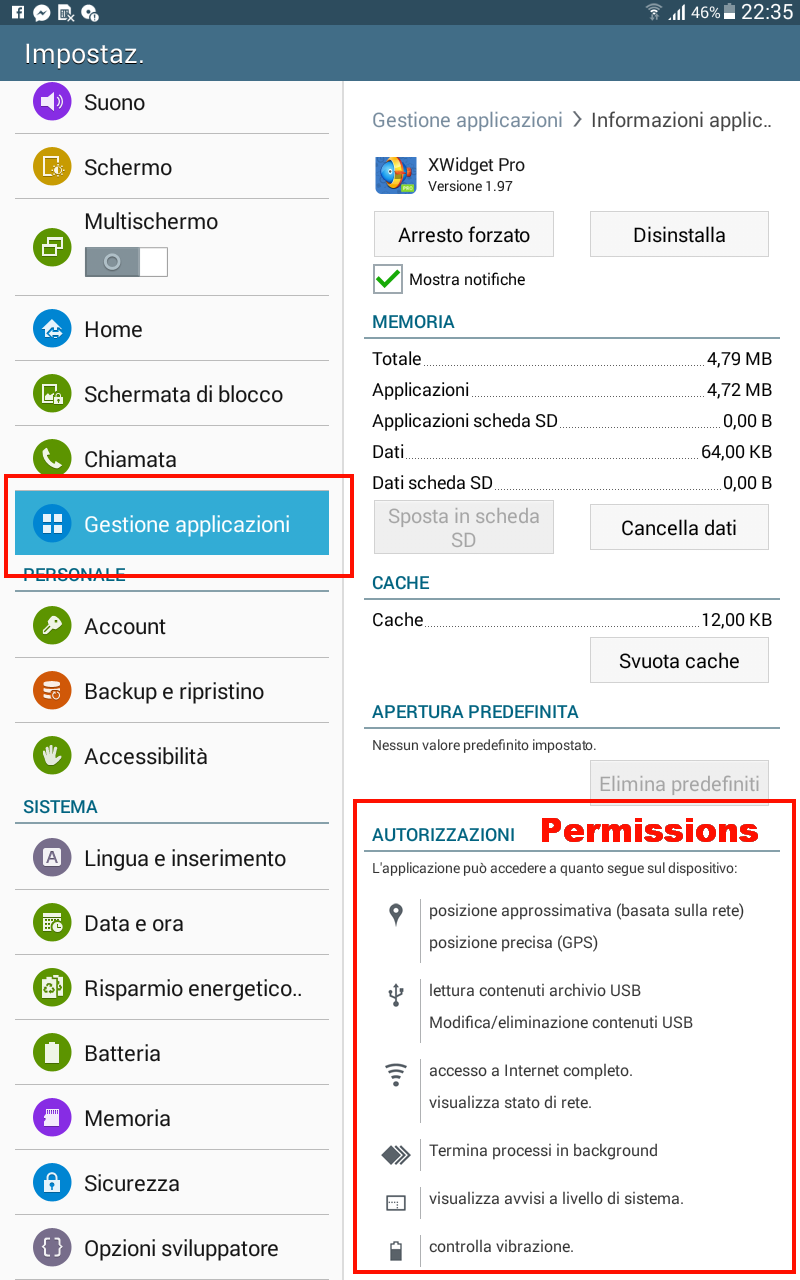Select Gestione applicazioni in the sidebar
Image resolution: width=800 pixels, height=1280 pixels.
tap(172, 523)
